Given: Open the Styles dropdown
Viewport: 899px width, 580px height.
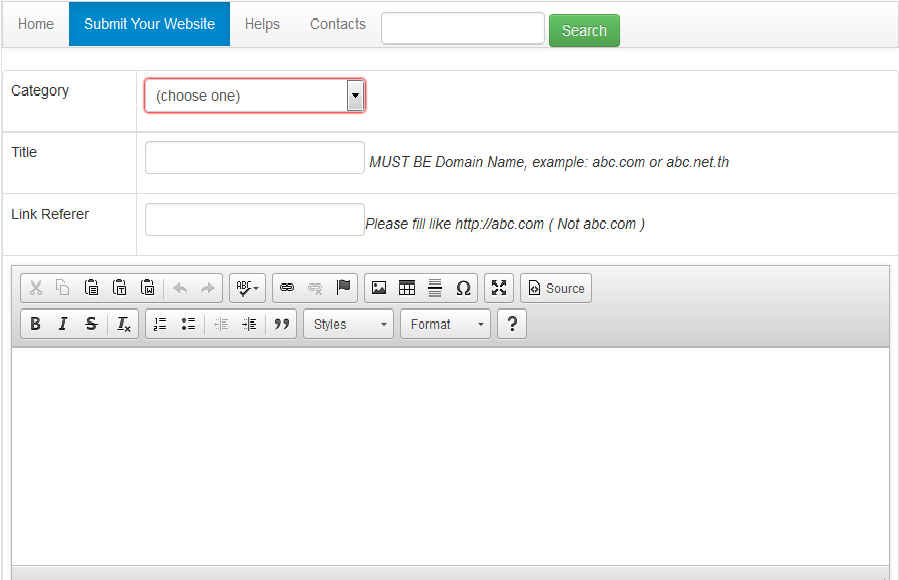Looking at the screenshot, I should coord(349,324).
